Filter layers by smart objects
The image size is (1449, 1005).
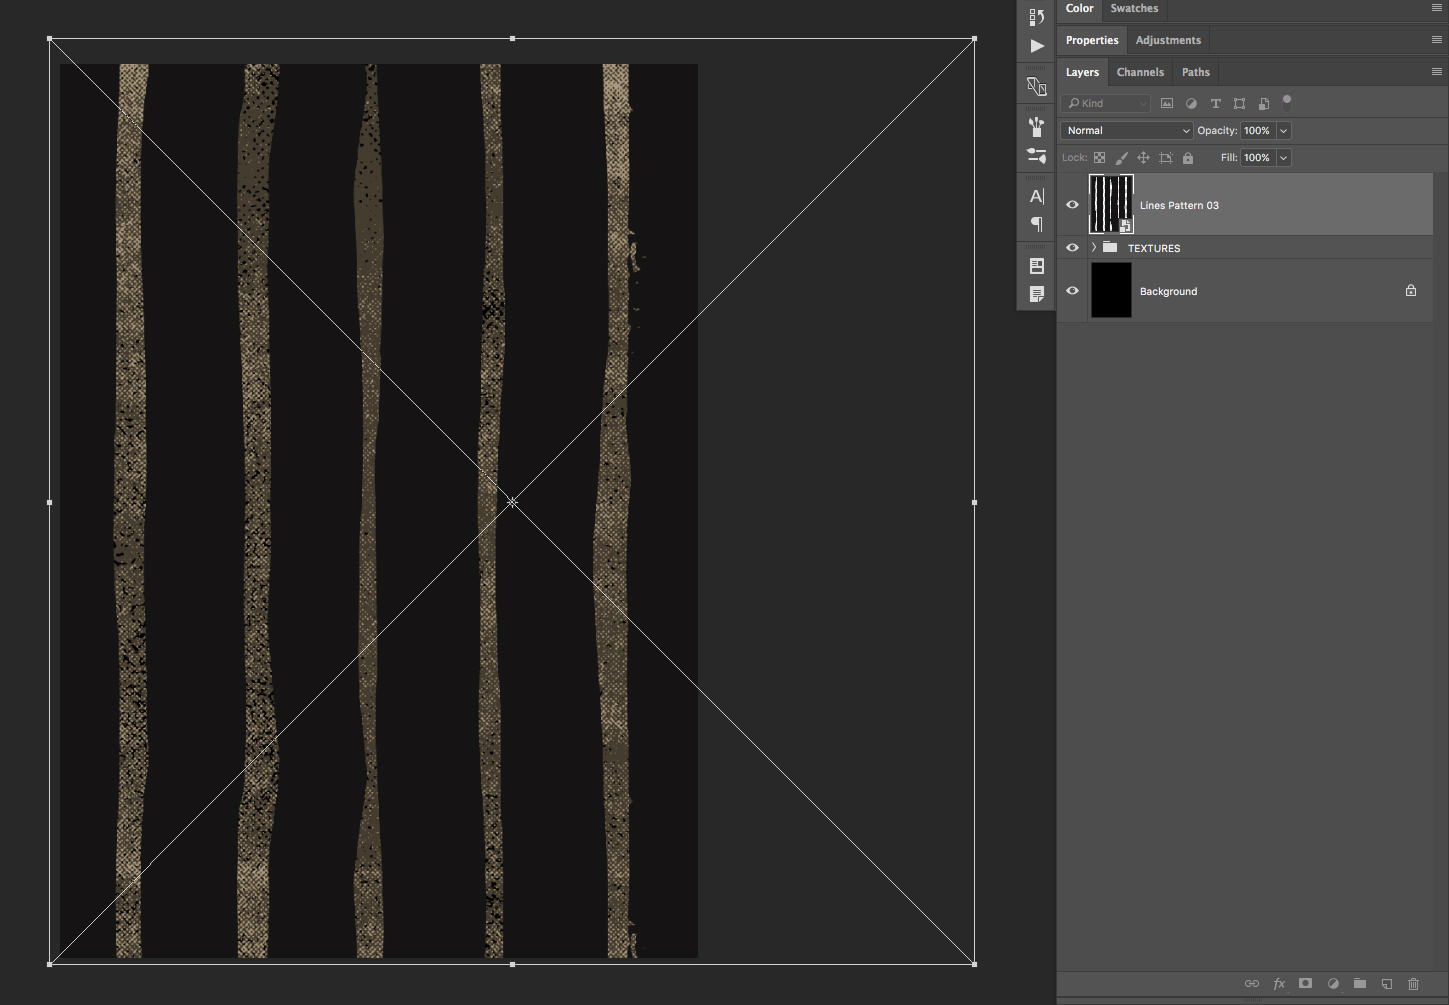pos(1264,103)
